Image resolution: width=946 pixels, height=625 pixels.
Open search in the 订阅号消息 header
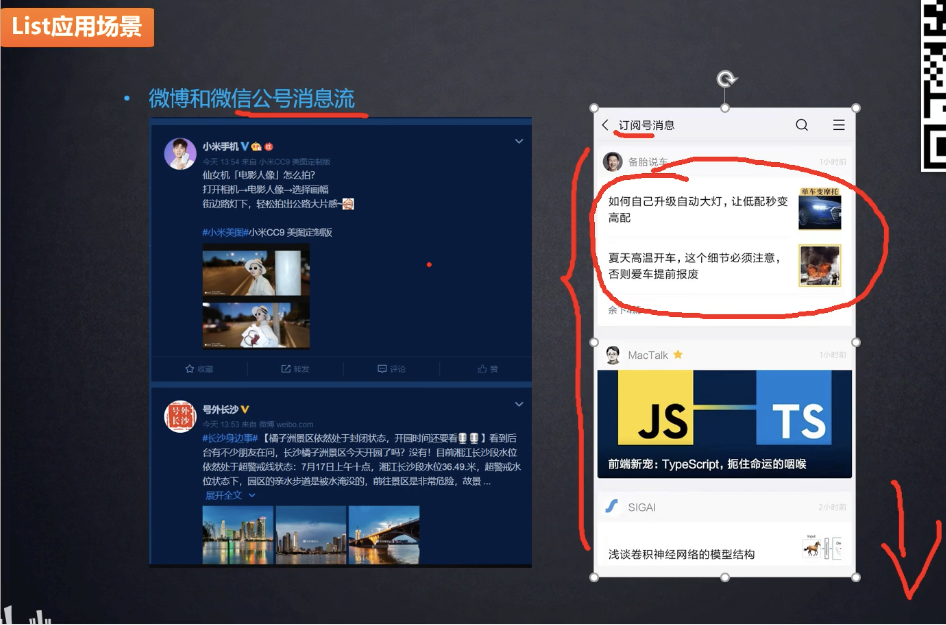pyautogui.click(x=802, y=125)
